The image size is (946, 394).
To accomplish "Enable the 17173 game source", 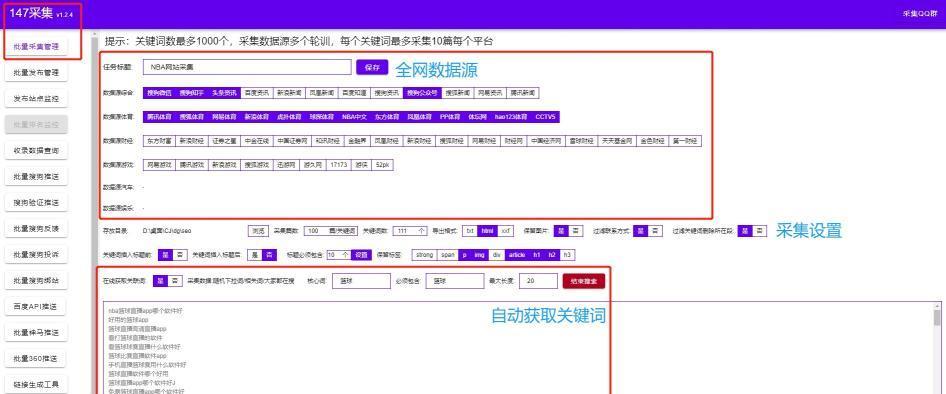I will 338,164.
